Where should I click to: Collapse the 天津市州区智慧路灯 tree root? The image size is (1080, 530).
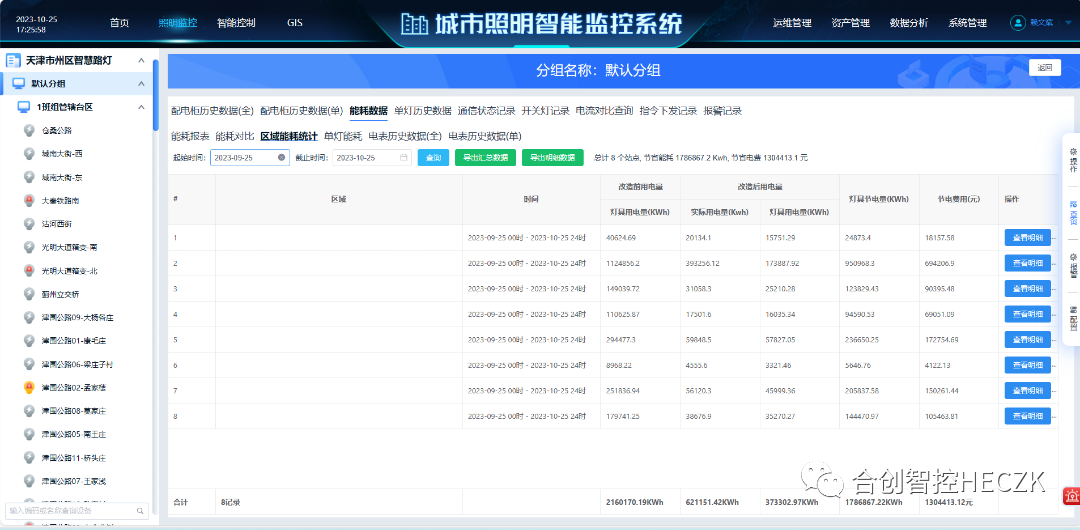(x=141, y=60)
